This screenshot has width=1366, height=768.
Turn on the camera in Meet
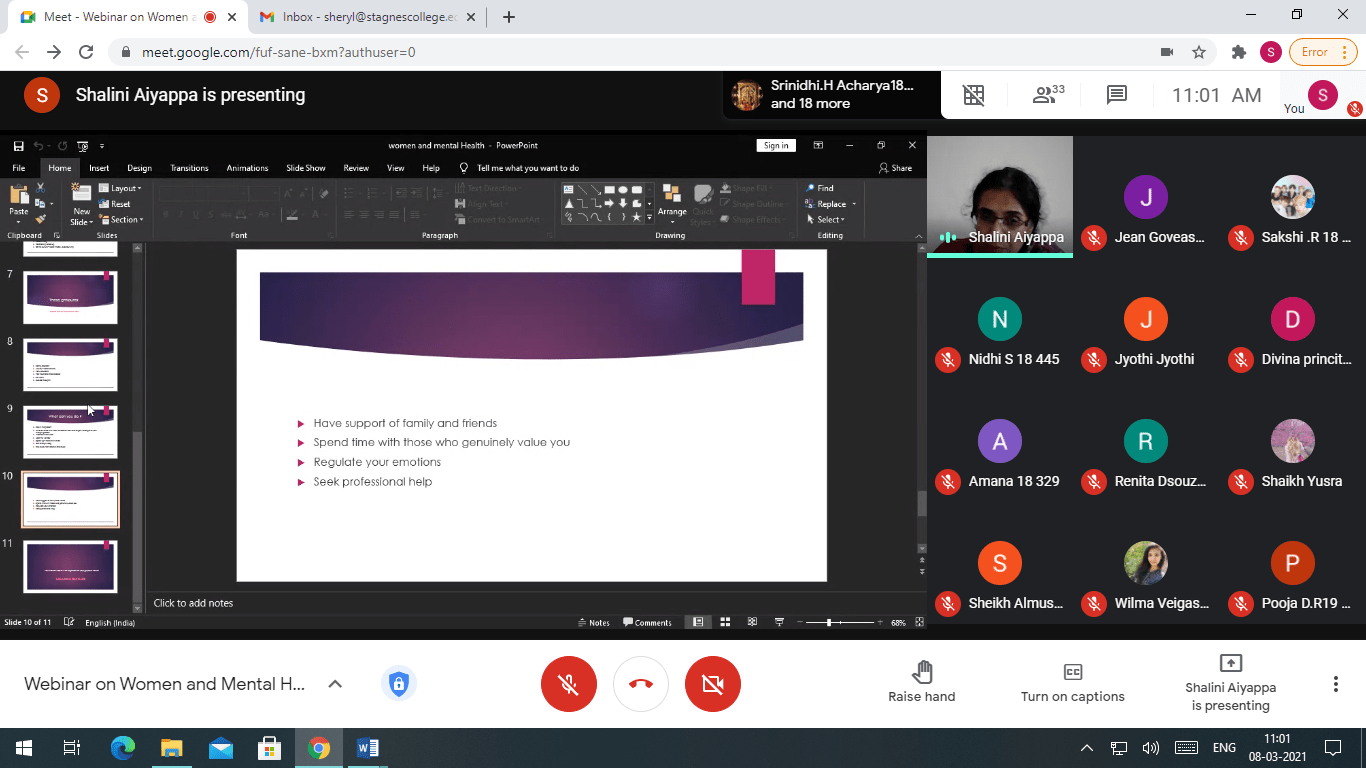[713, 684]
